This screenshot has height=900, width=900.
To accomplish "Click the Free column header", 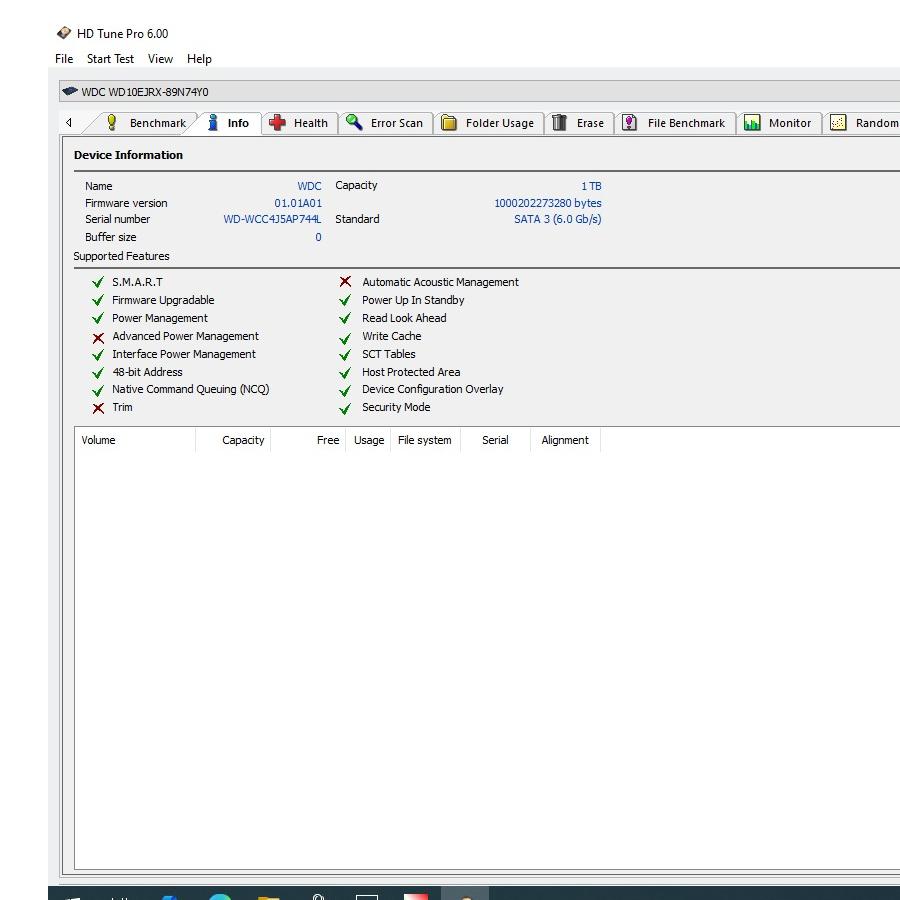I will tap(308, 440).
